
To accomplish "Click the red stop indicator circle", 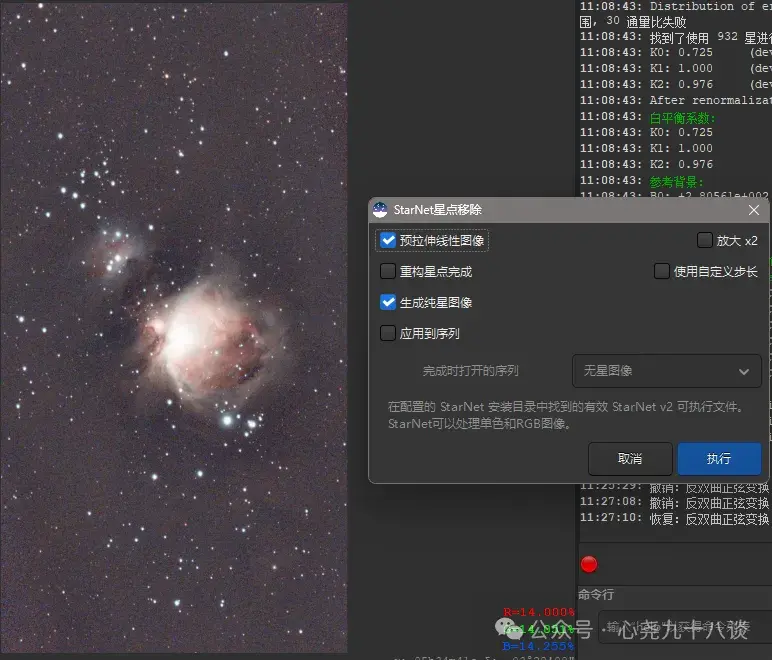I will (589, 564).
